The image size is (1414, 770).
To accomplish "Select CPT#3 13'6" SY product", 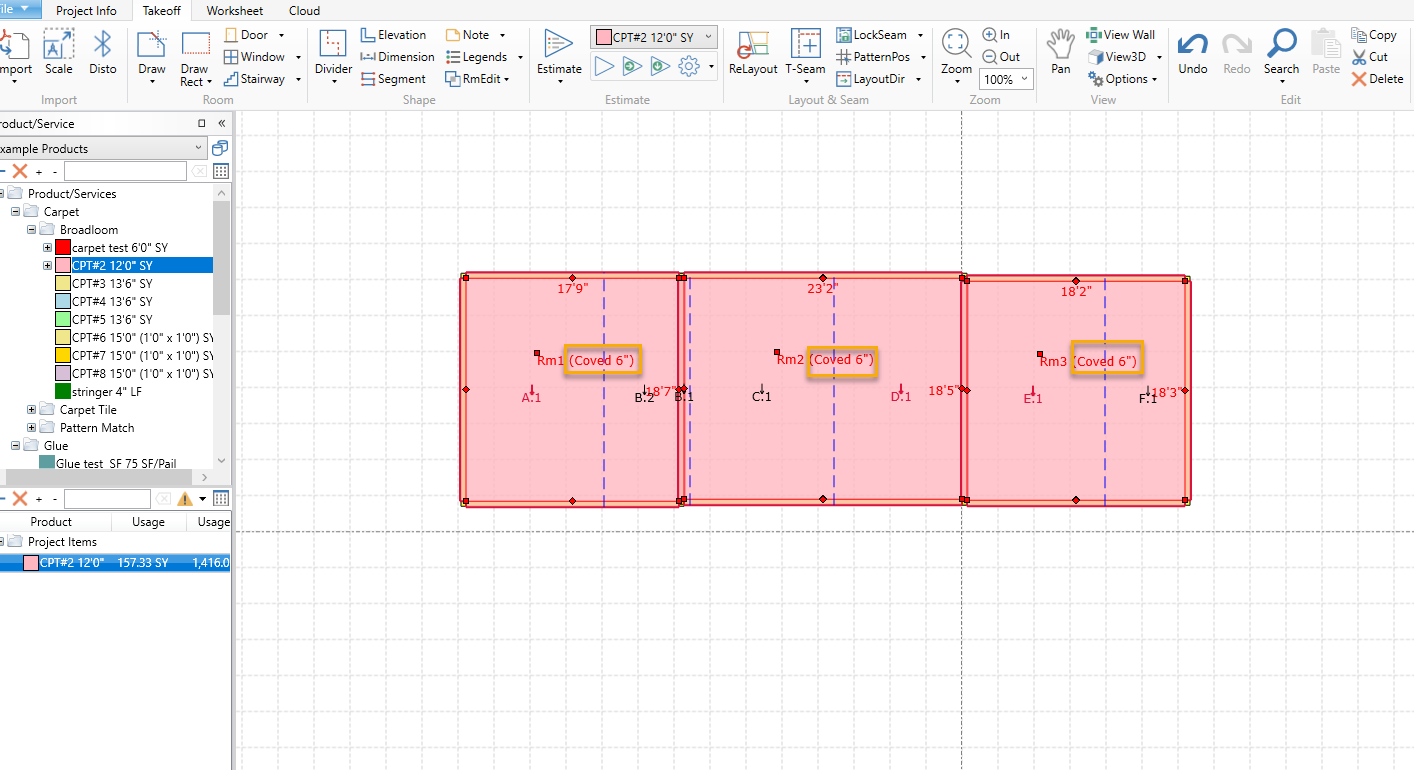I will (112, 284).
